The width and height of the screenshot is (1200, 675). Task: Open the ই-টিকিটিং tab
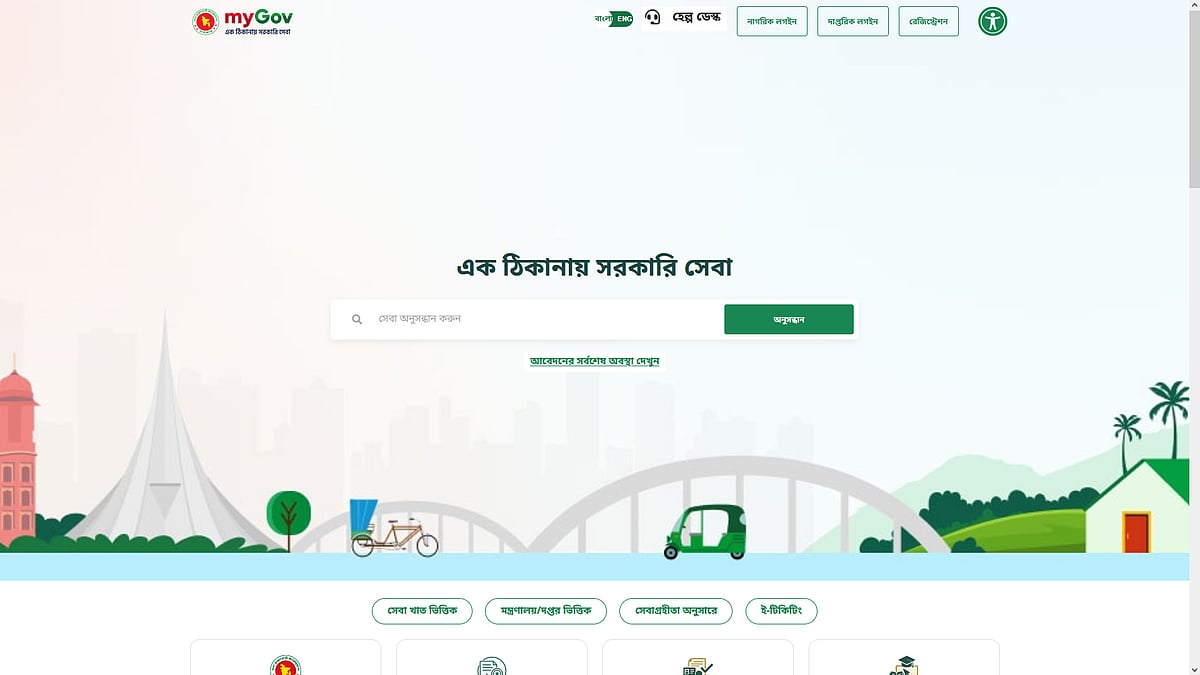coord(781,611)
